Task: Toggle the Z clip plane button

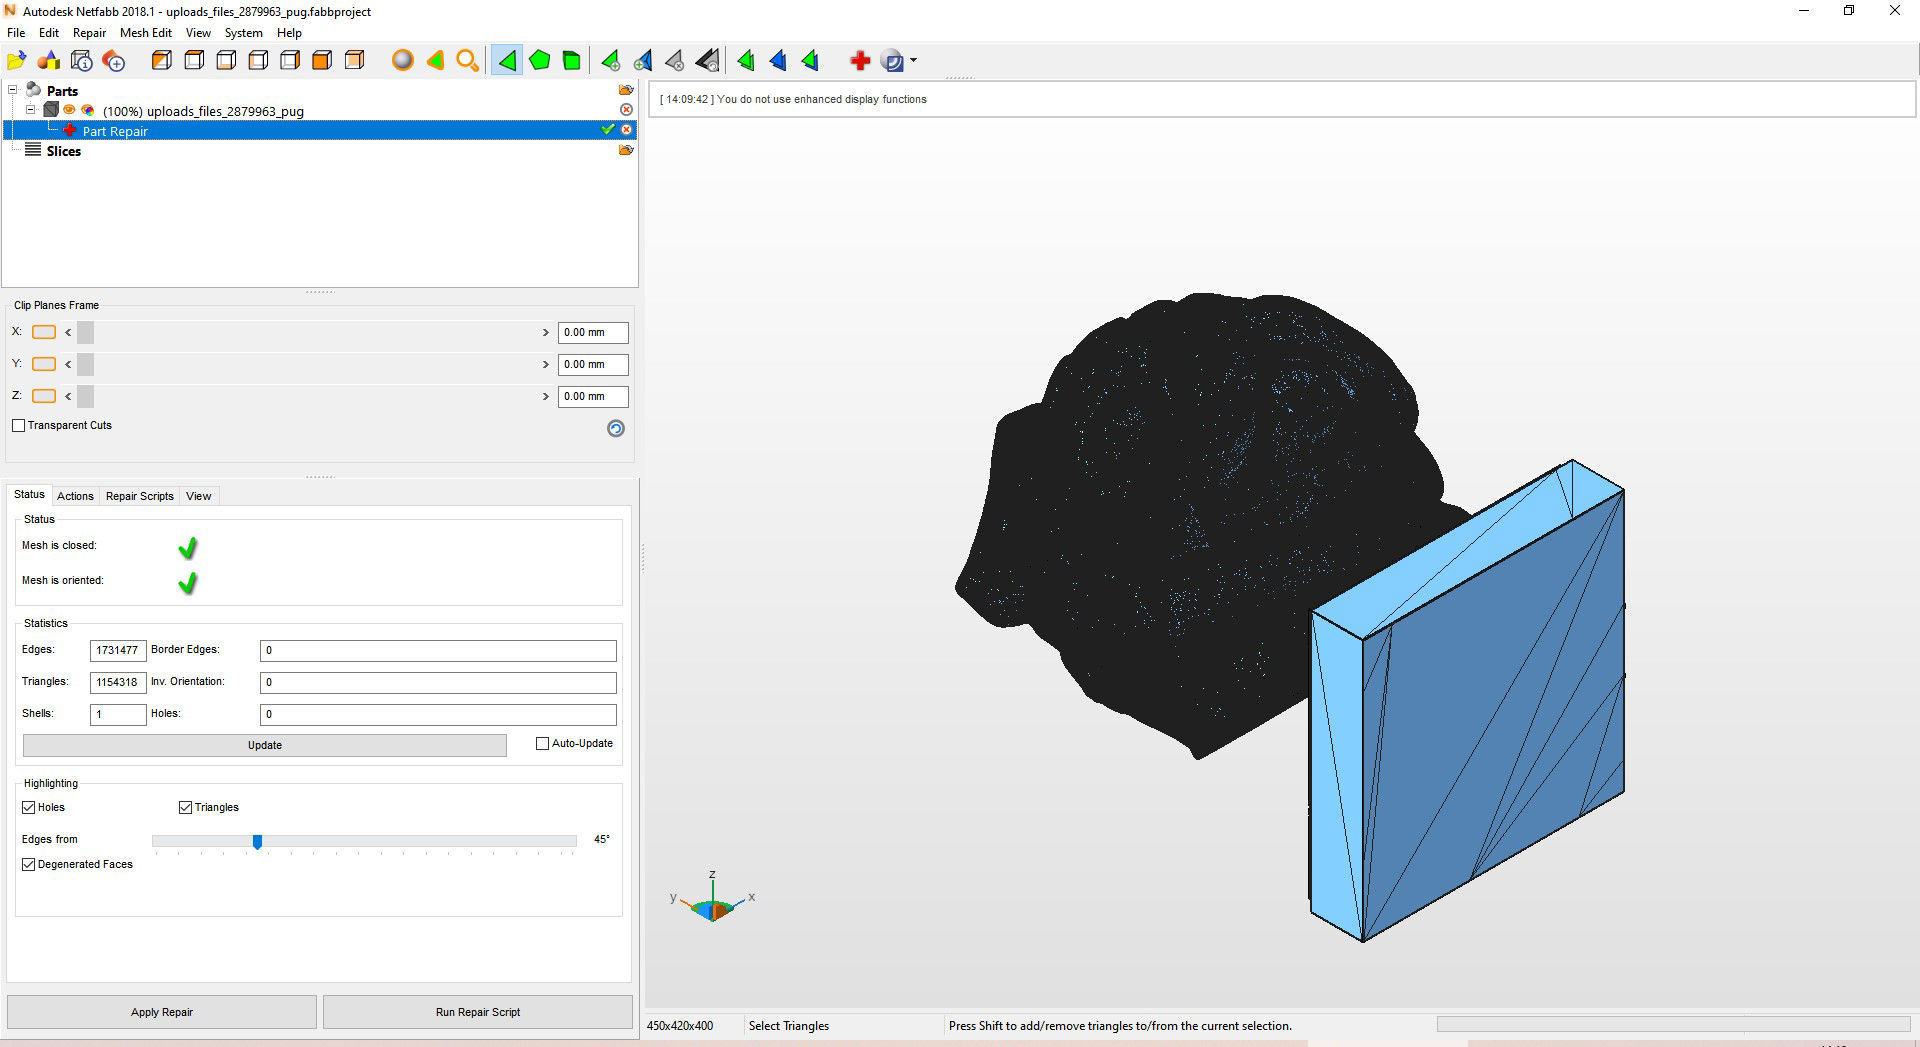Action: (44, 396)
